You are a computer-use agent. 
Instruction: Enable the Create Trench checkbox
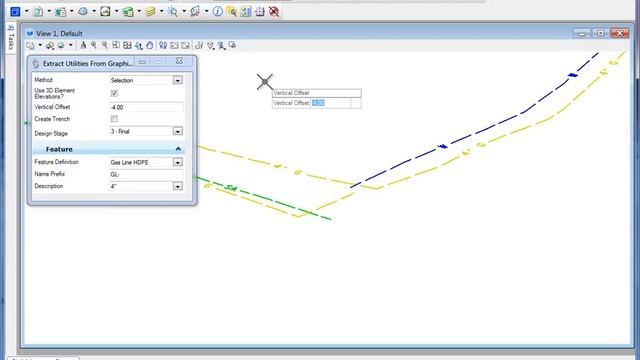[x=114, y=119]
